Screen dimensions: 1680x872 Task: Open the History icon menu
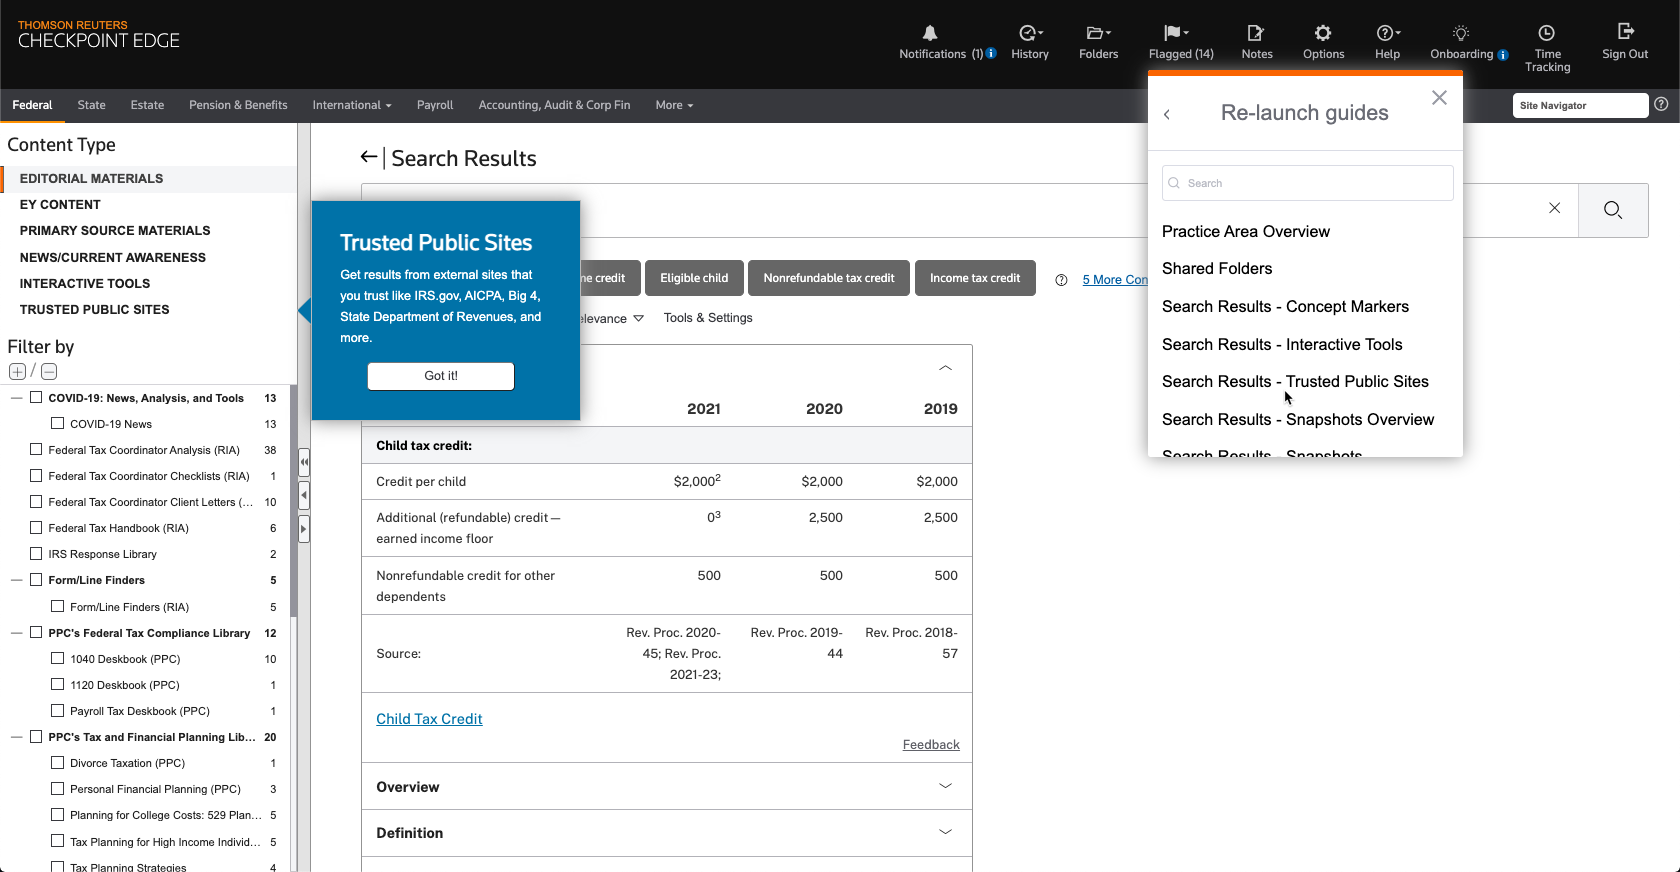tap(1029, 34)
